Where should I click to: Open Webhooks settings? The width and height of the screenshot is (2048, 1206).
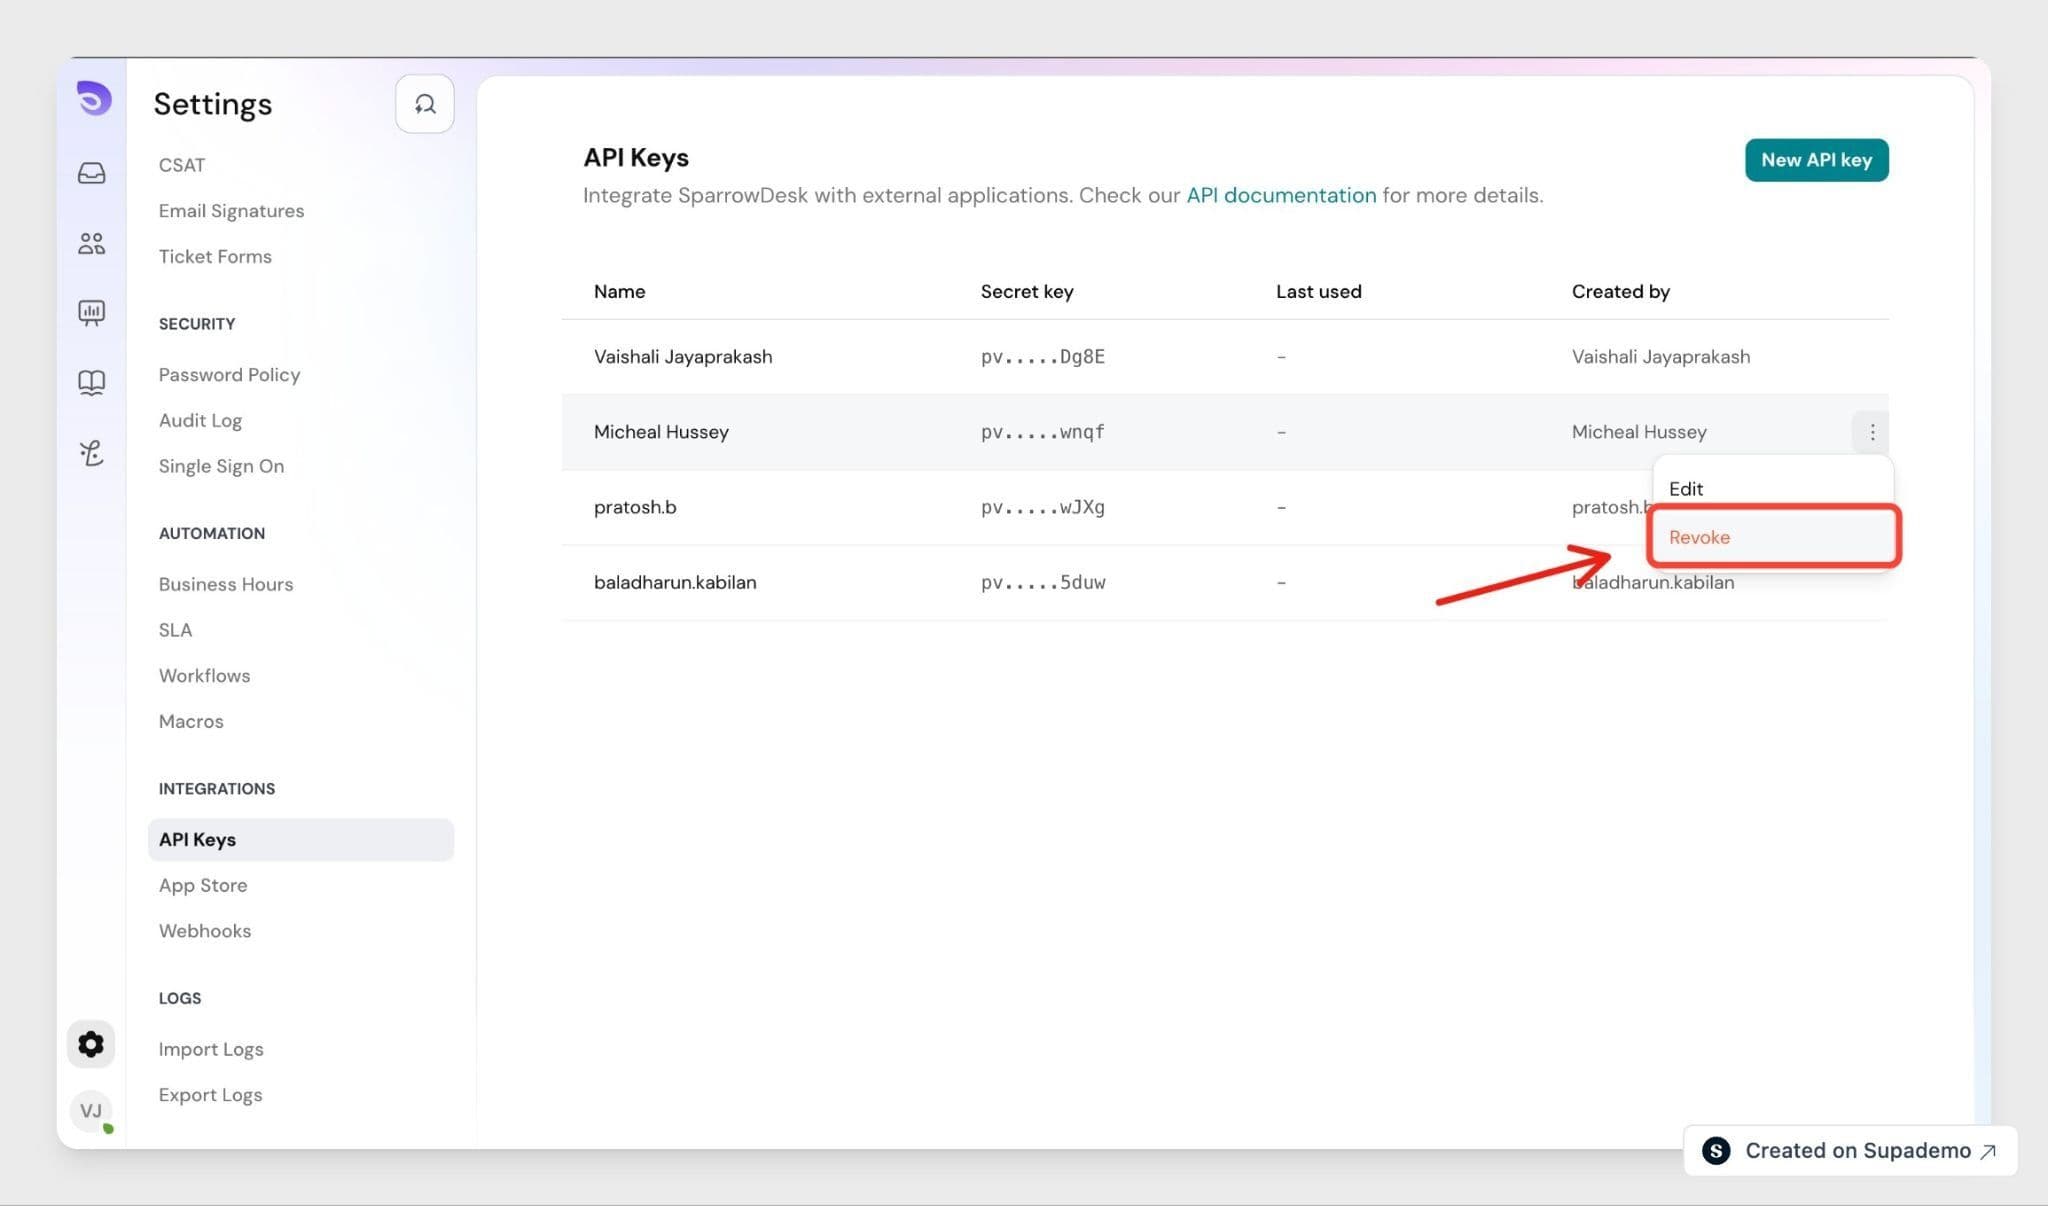pyautogui.click(x=205, y=931)
